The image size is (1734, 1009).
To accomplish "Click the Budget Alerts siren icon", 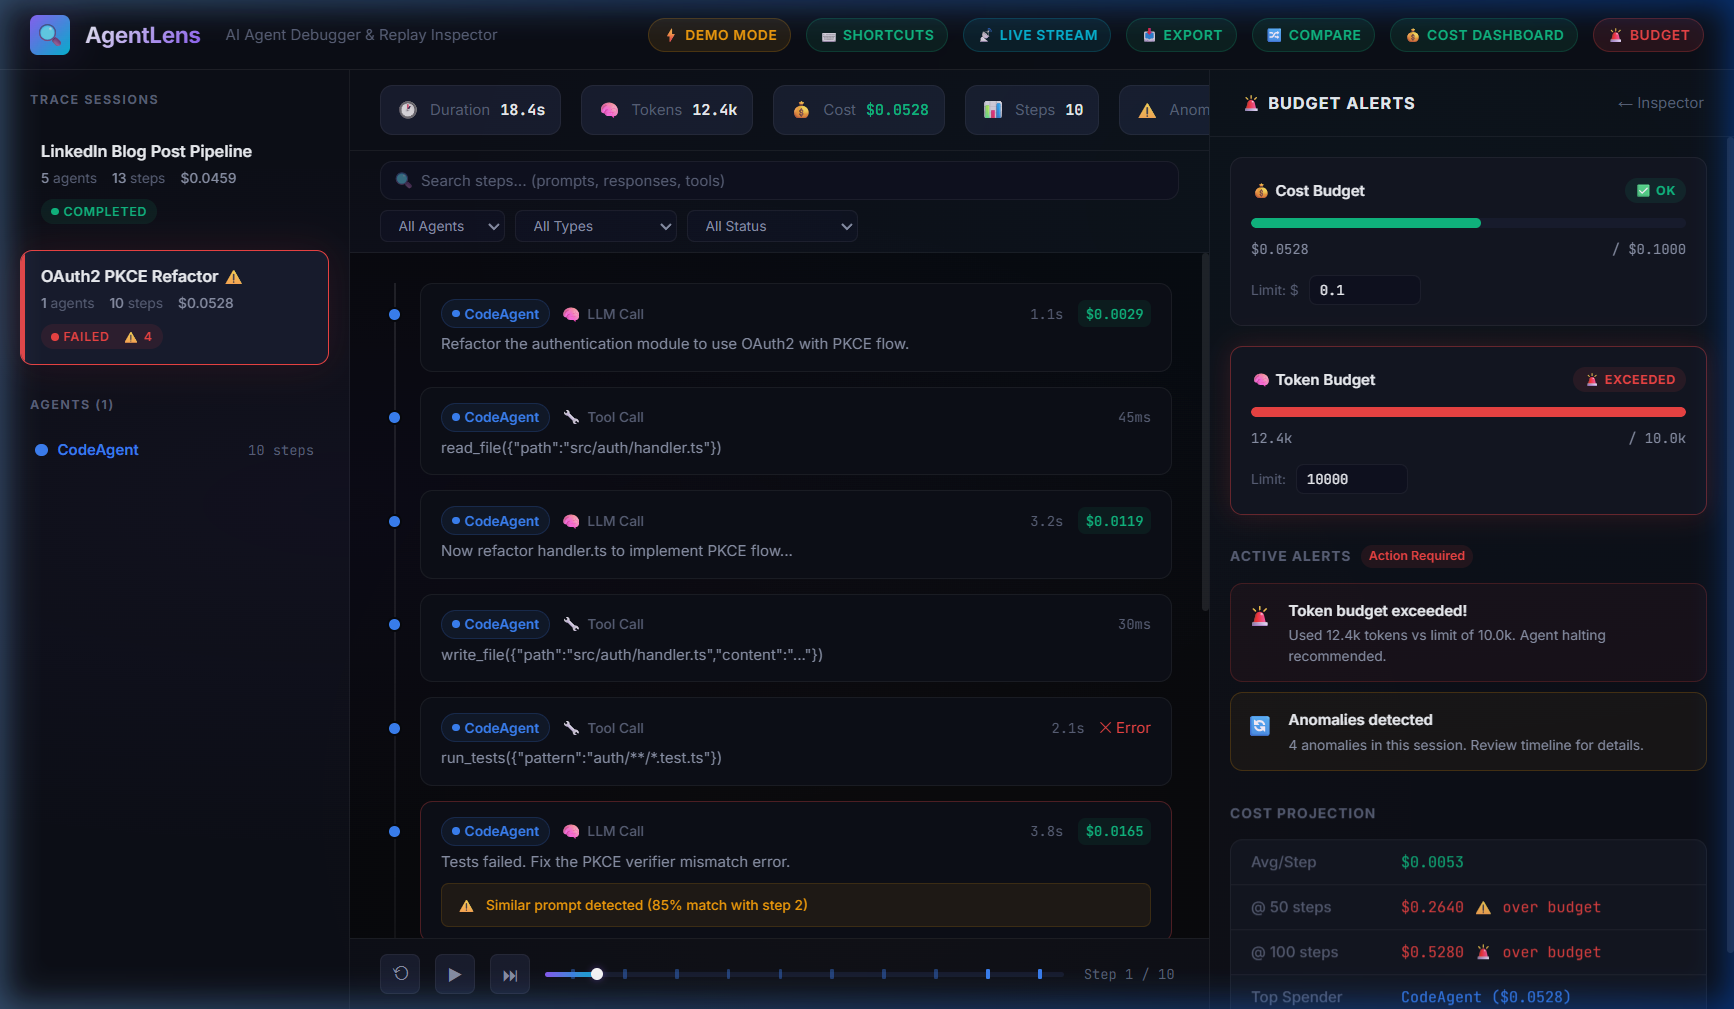I will click(1251, 103).
